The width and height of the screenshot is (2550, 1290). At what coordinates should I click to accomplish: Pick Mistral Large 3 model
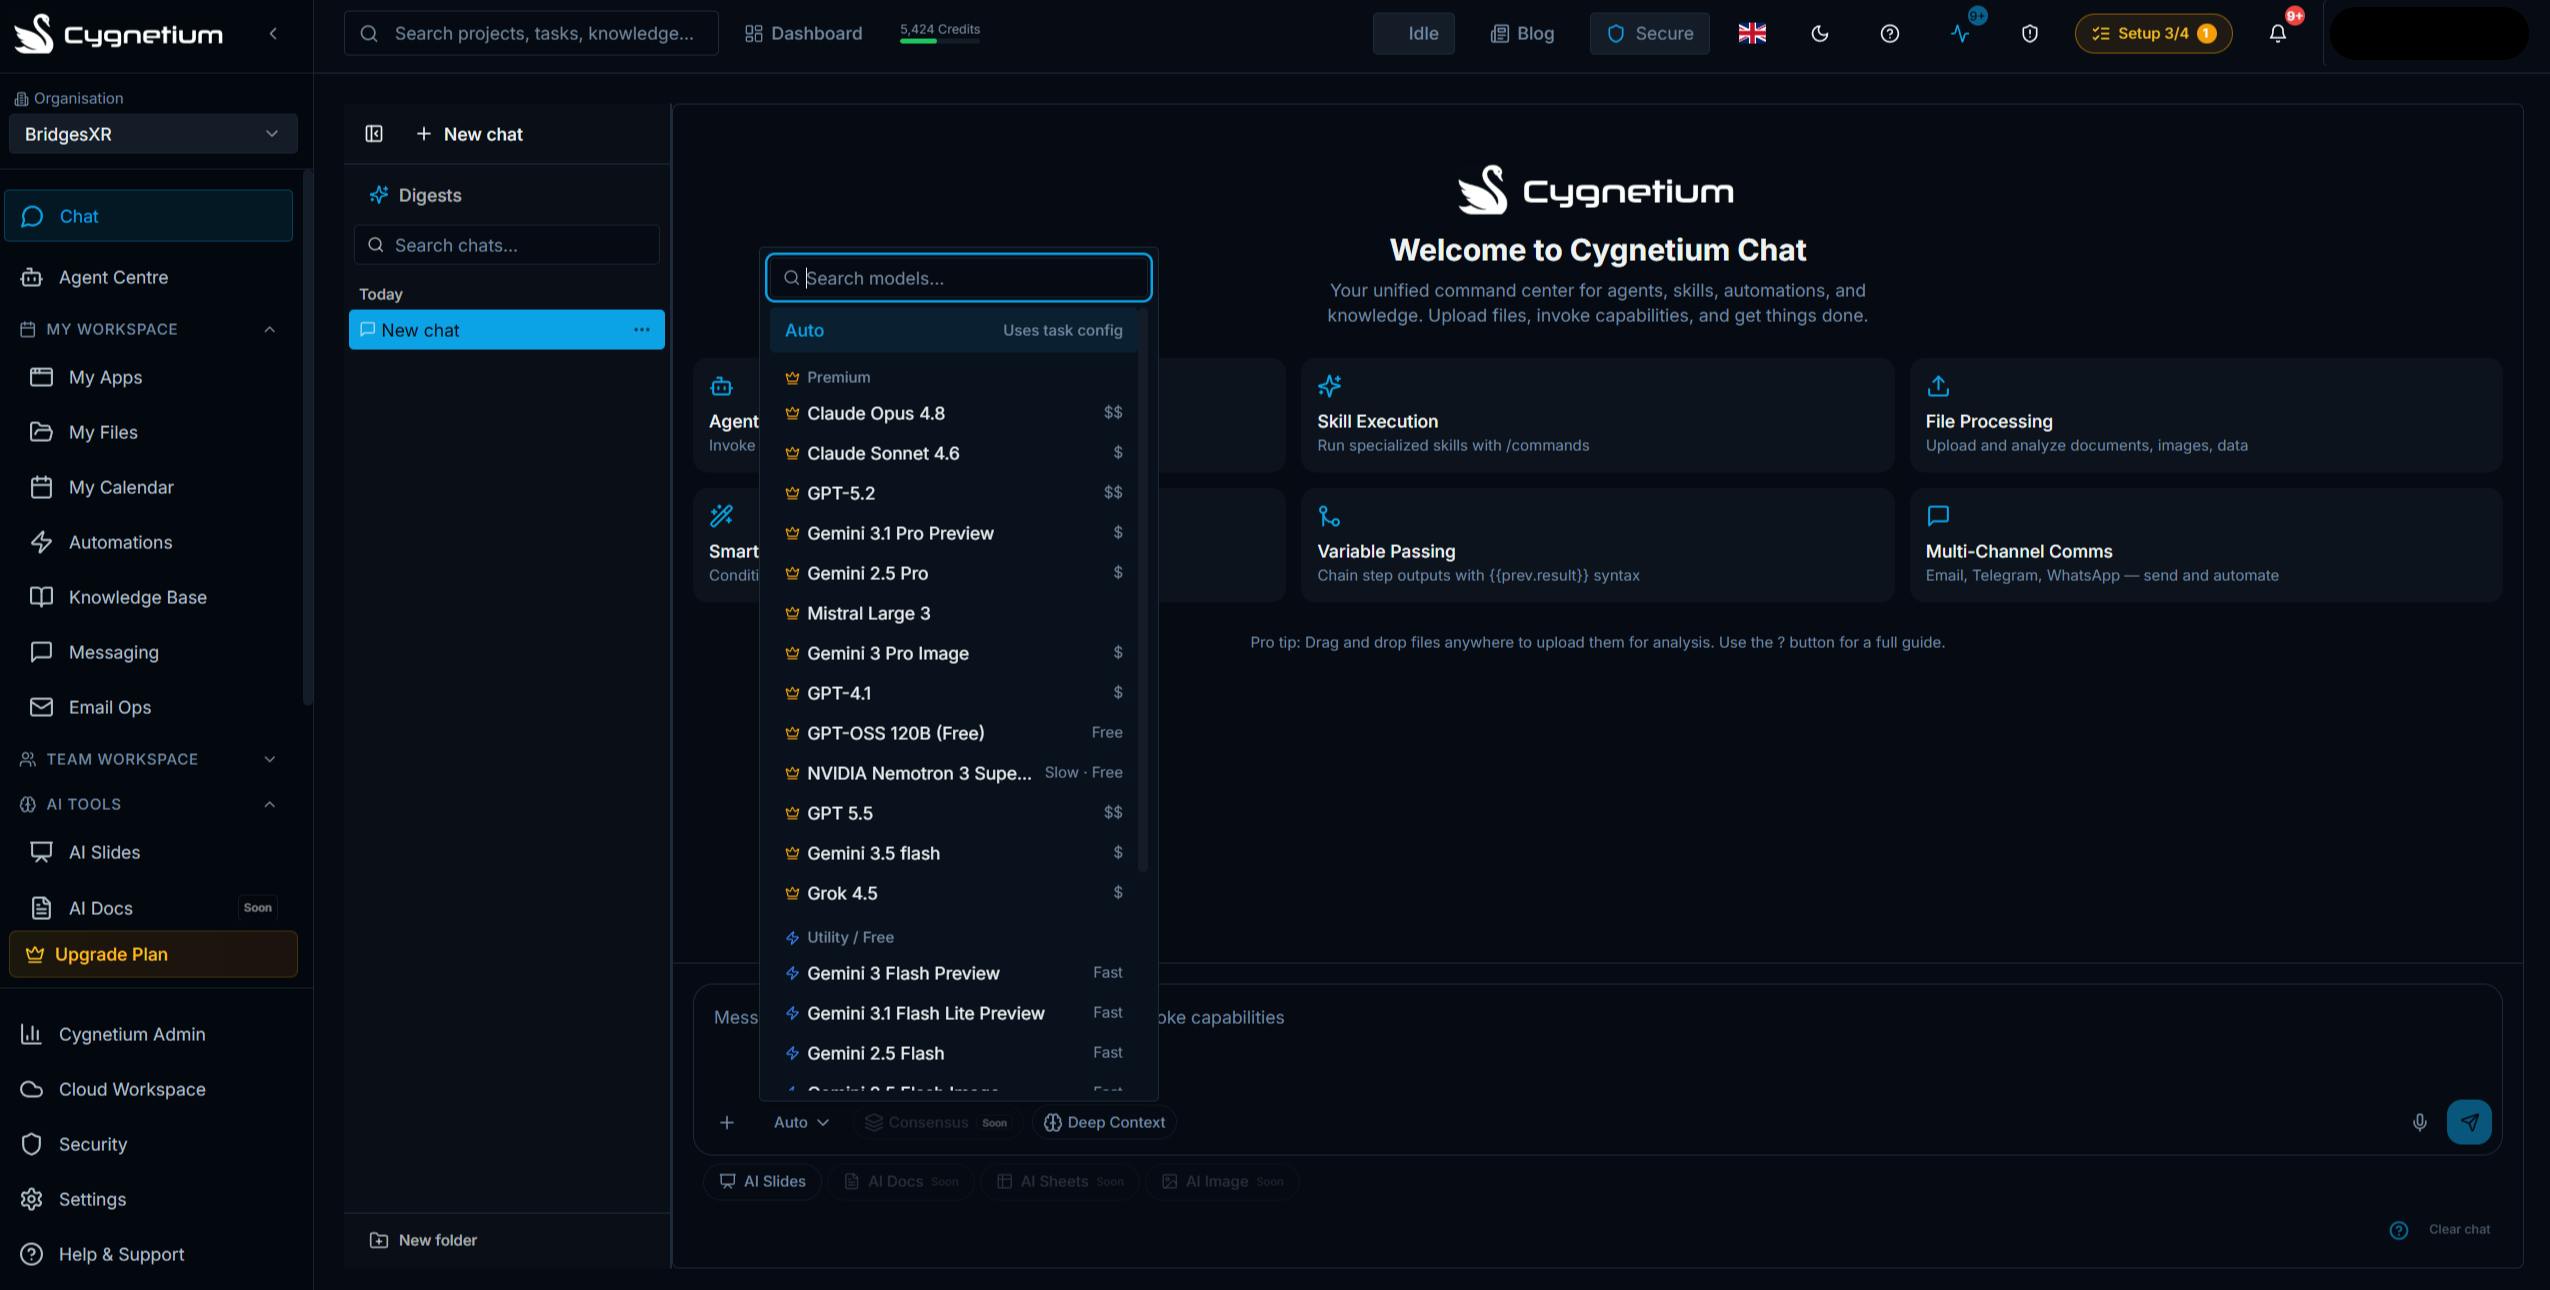click(953, 613)
